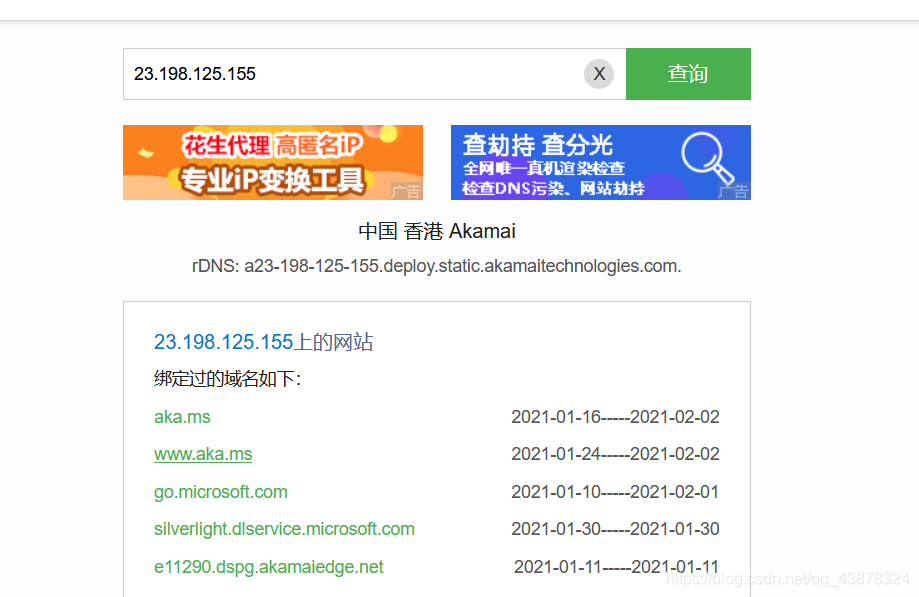Select the rDNS akamaitechnologies hostname text
919x597 pixels.
coord(437,266)
